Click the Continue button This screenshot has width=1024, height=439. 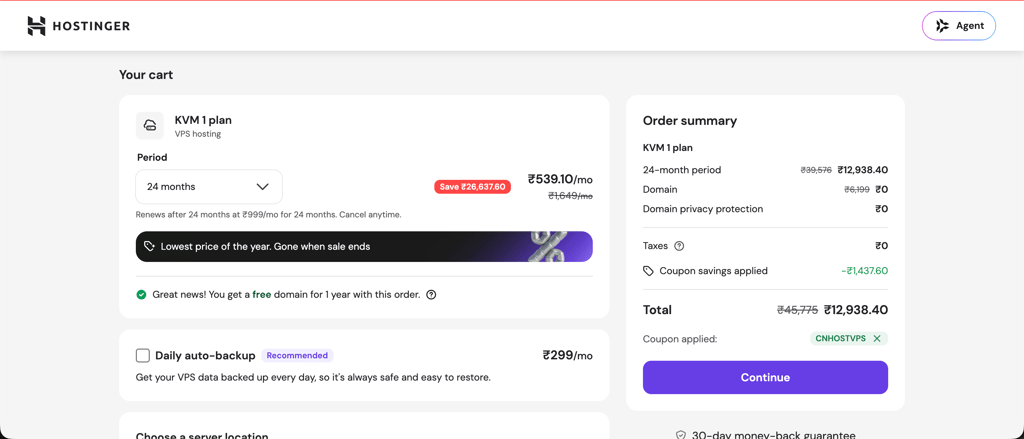click(x=765, y=378)
